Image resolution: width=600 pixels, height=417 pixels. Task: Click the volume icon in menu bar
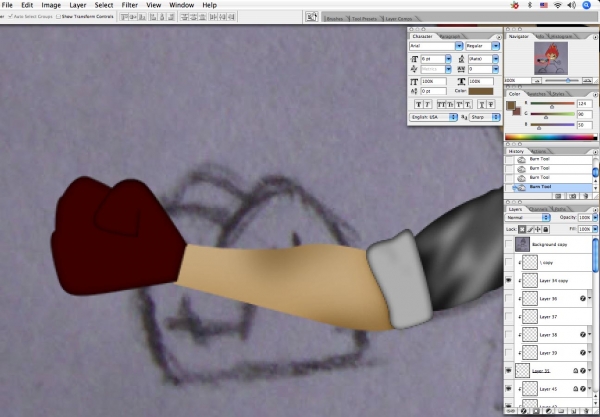coord(572,5)
